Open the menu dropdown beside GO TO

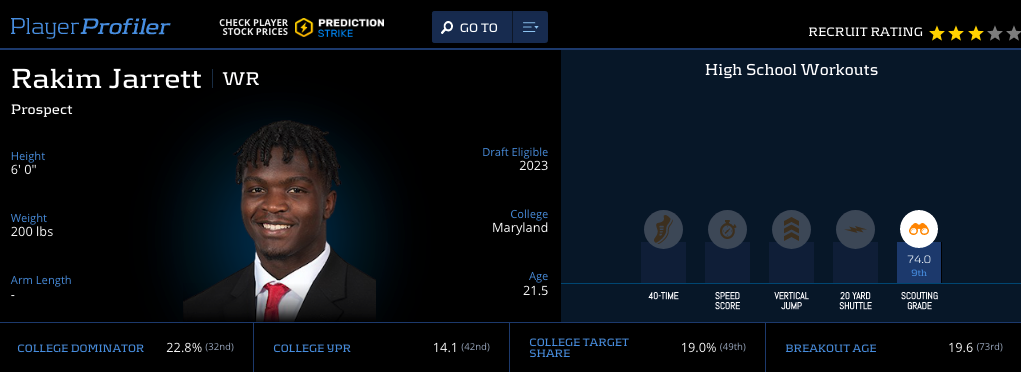click(x=530, y=27)
